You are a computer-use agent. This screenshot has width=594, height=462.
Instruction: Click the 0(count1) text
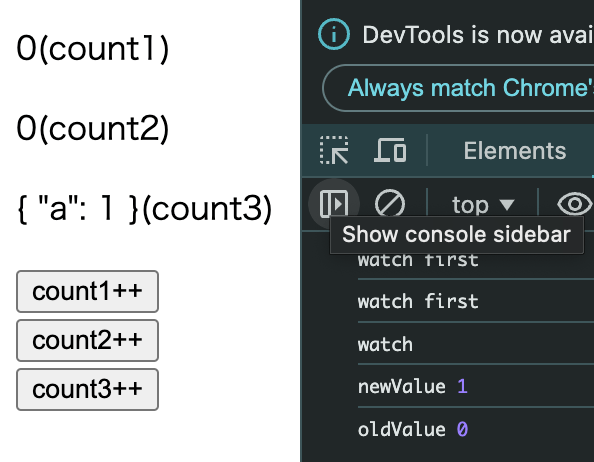93,48
